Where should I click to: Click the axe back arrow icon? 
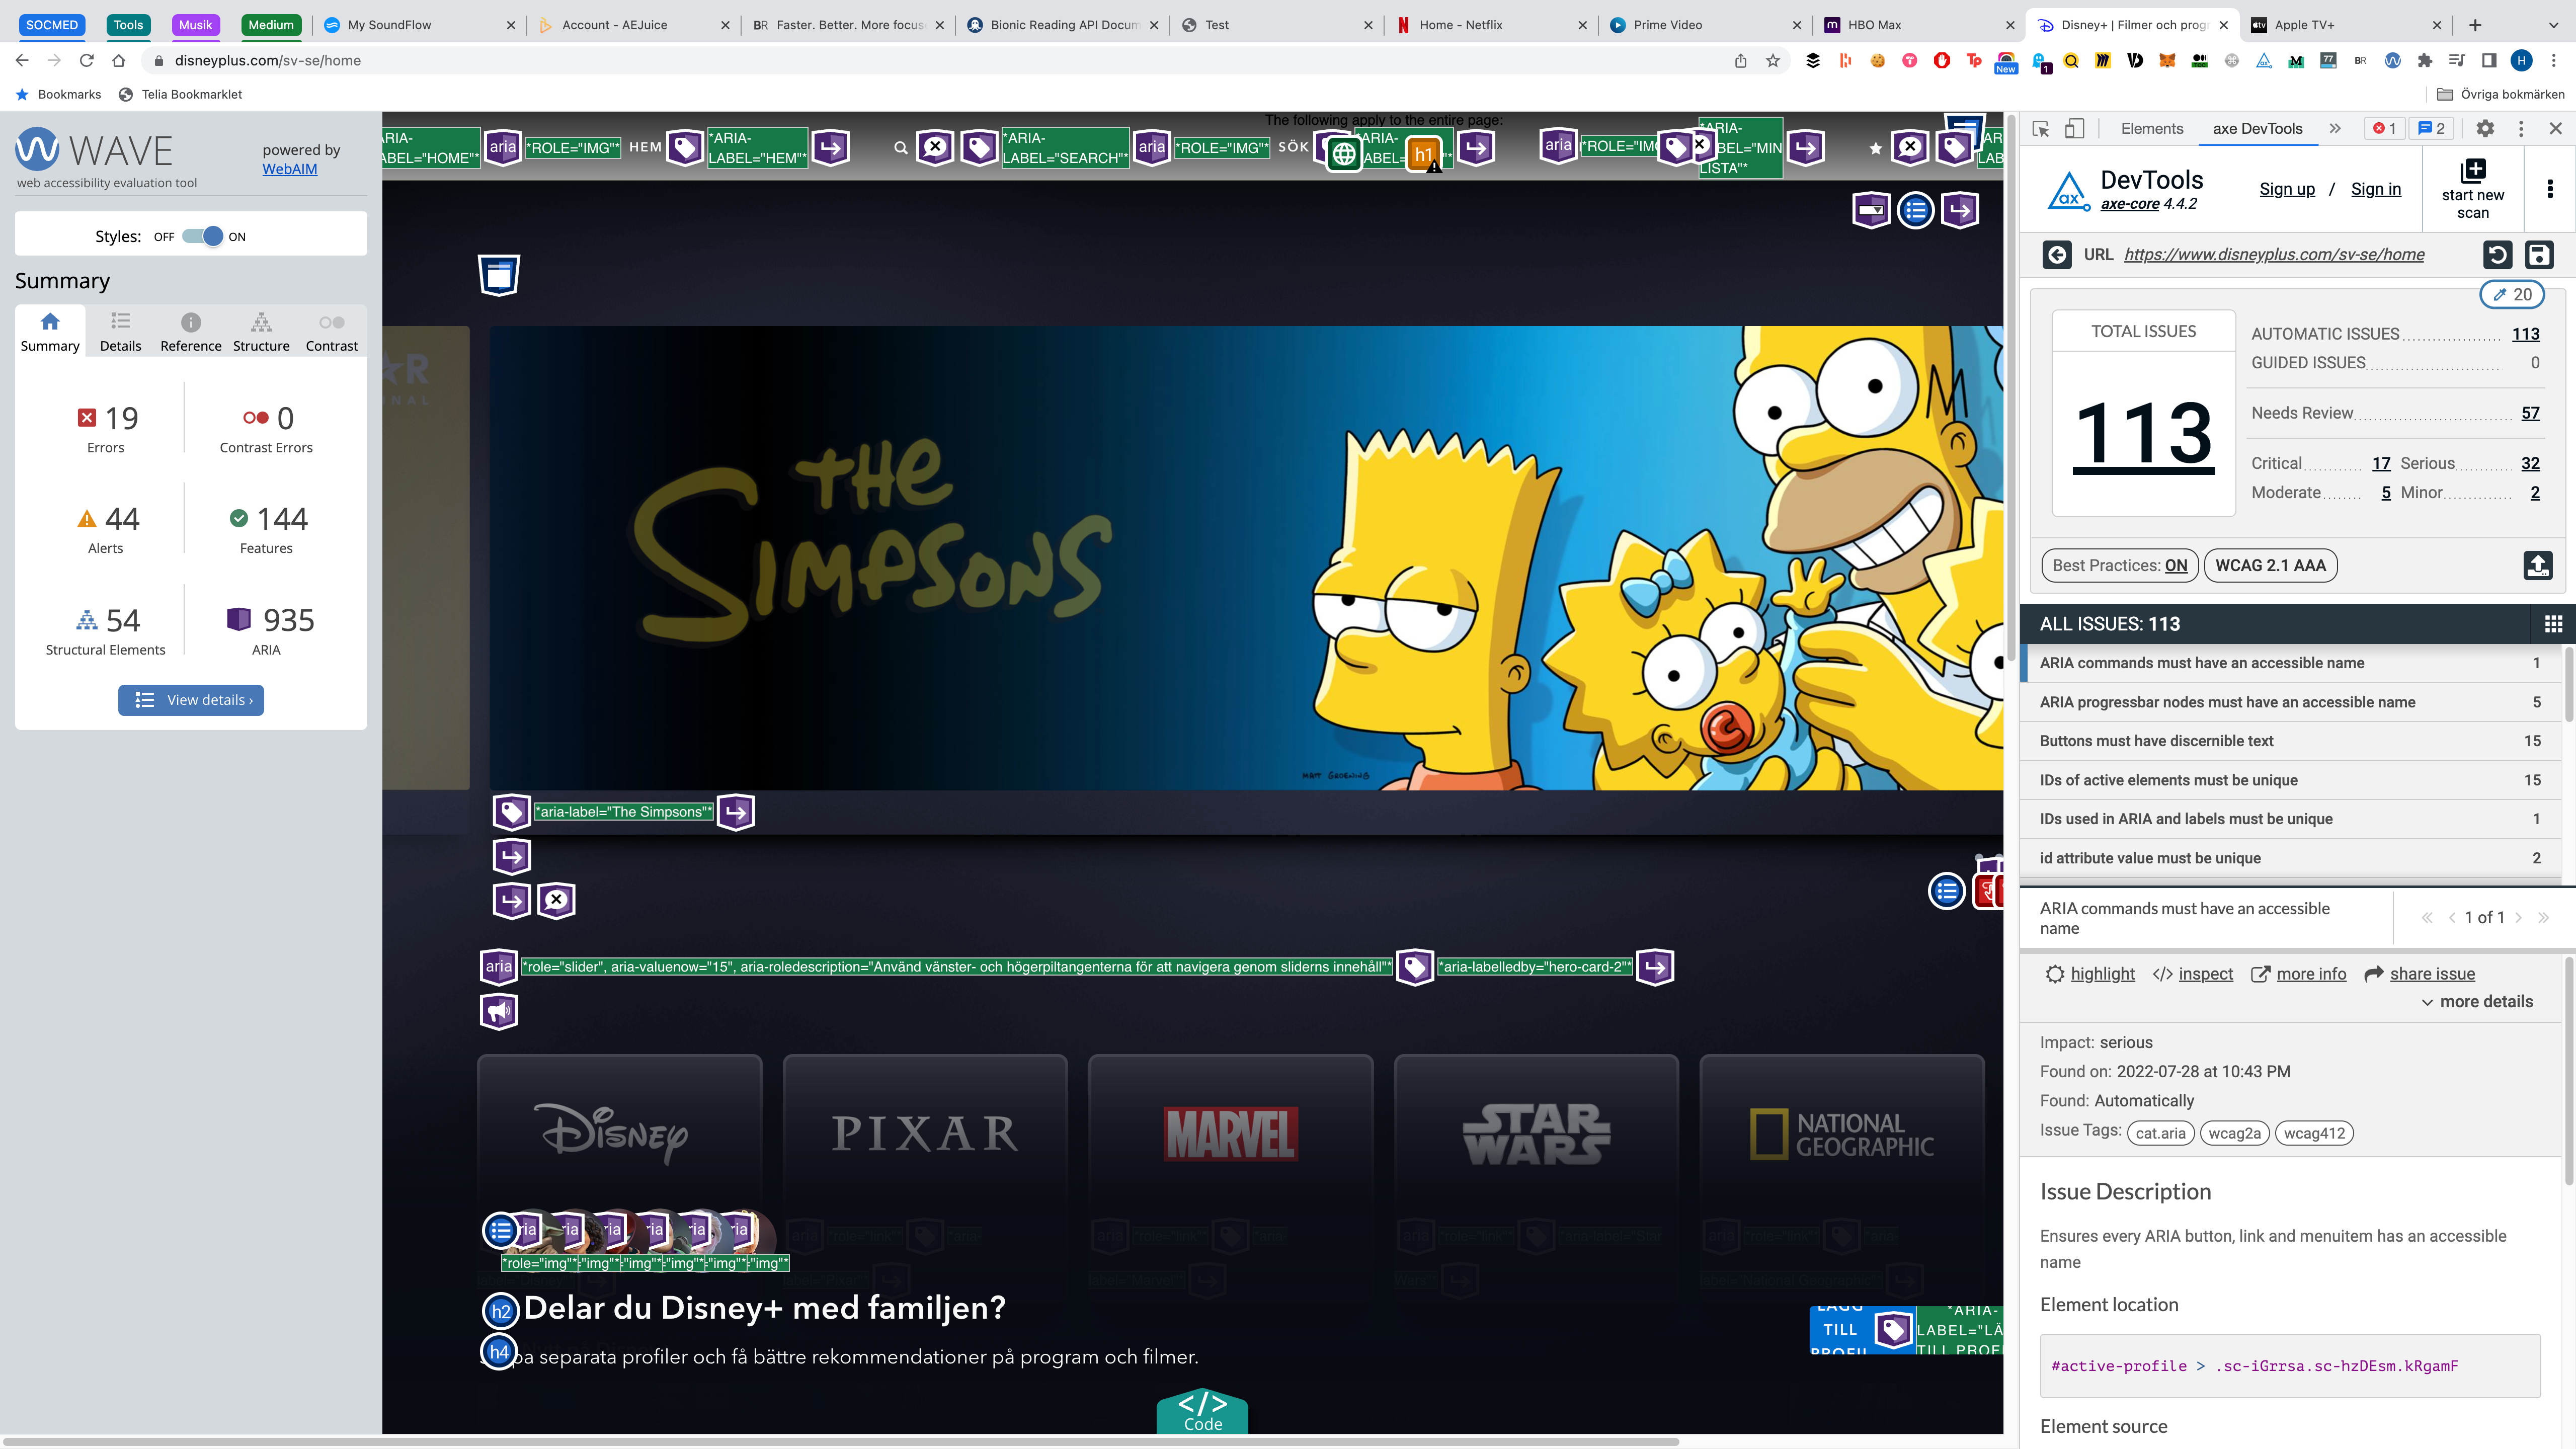pos(2057,255)
